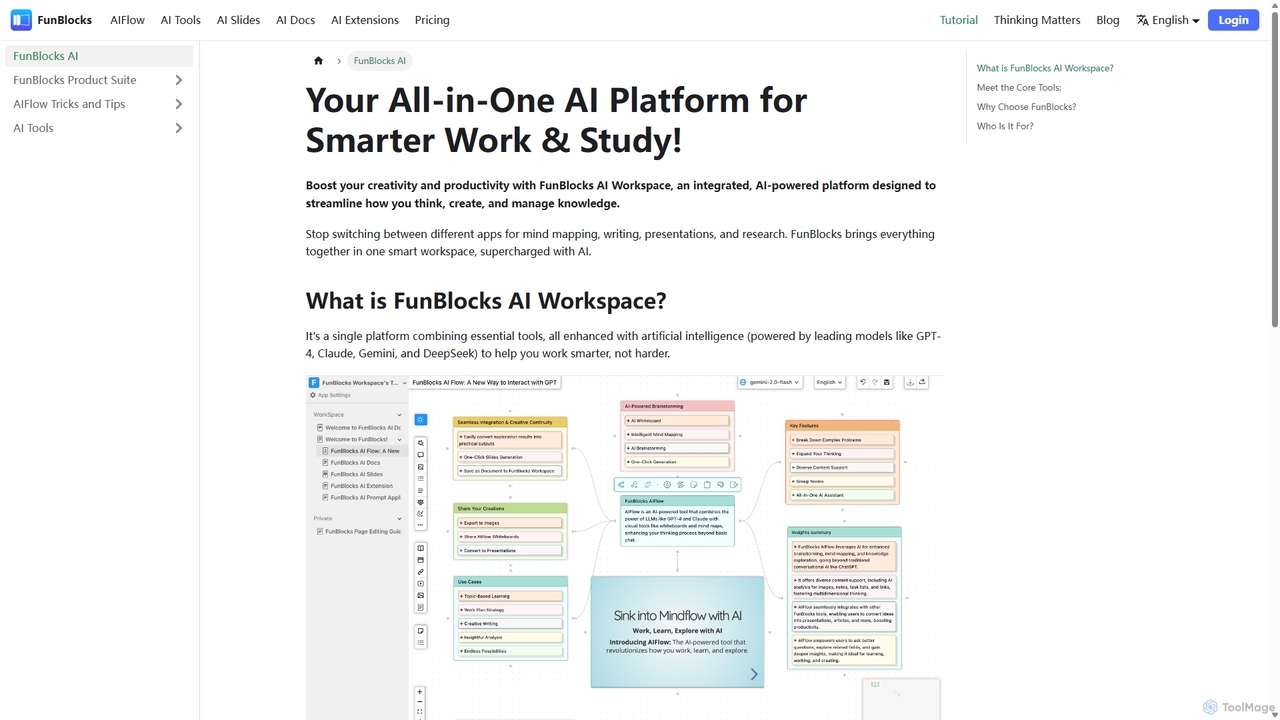Click the link icon in the embedded whiteboard sidebar
The image size is (1280, 720).
pyautogui.click(x=421, y=572)
